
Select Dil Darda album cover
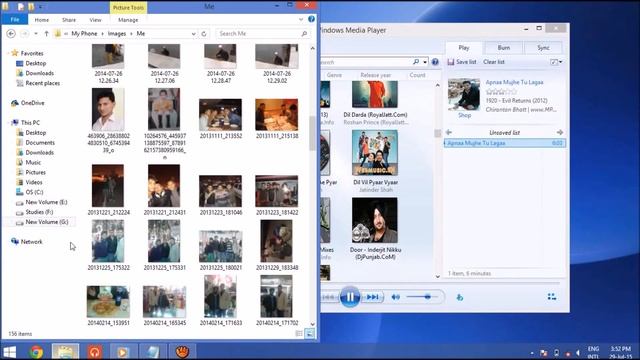coord(375,94)
